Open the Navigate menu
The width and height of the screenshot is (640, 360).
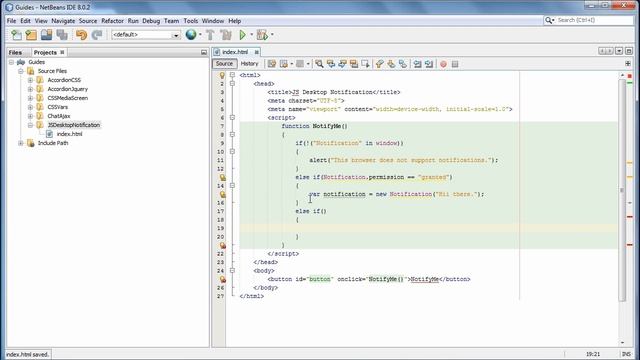63,21
